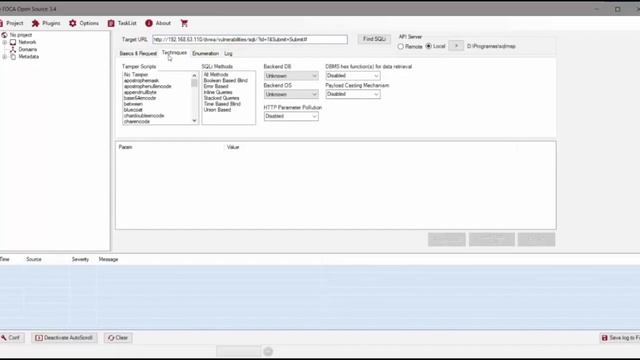Select between tamper script
The width and height of the screenshot is (640, 360).
click(x=133, y=104)
